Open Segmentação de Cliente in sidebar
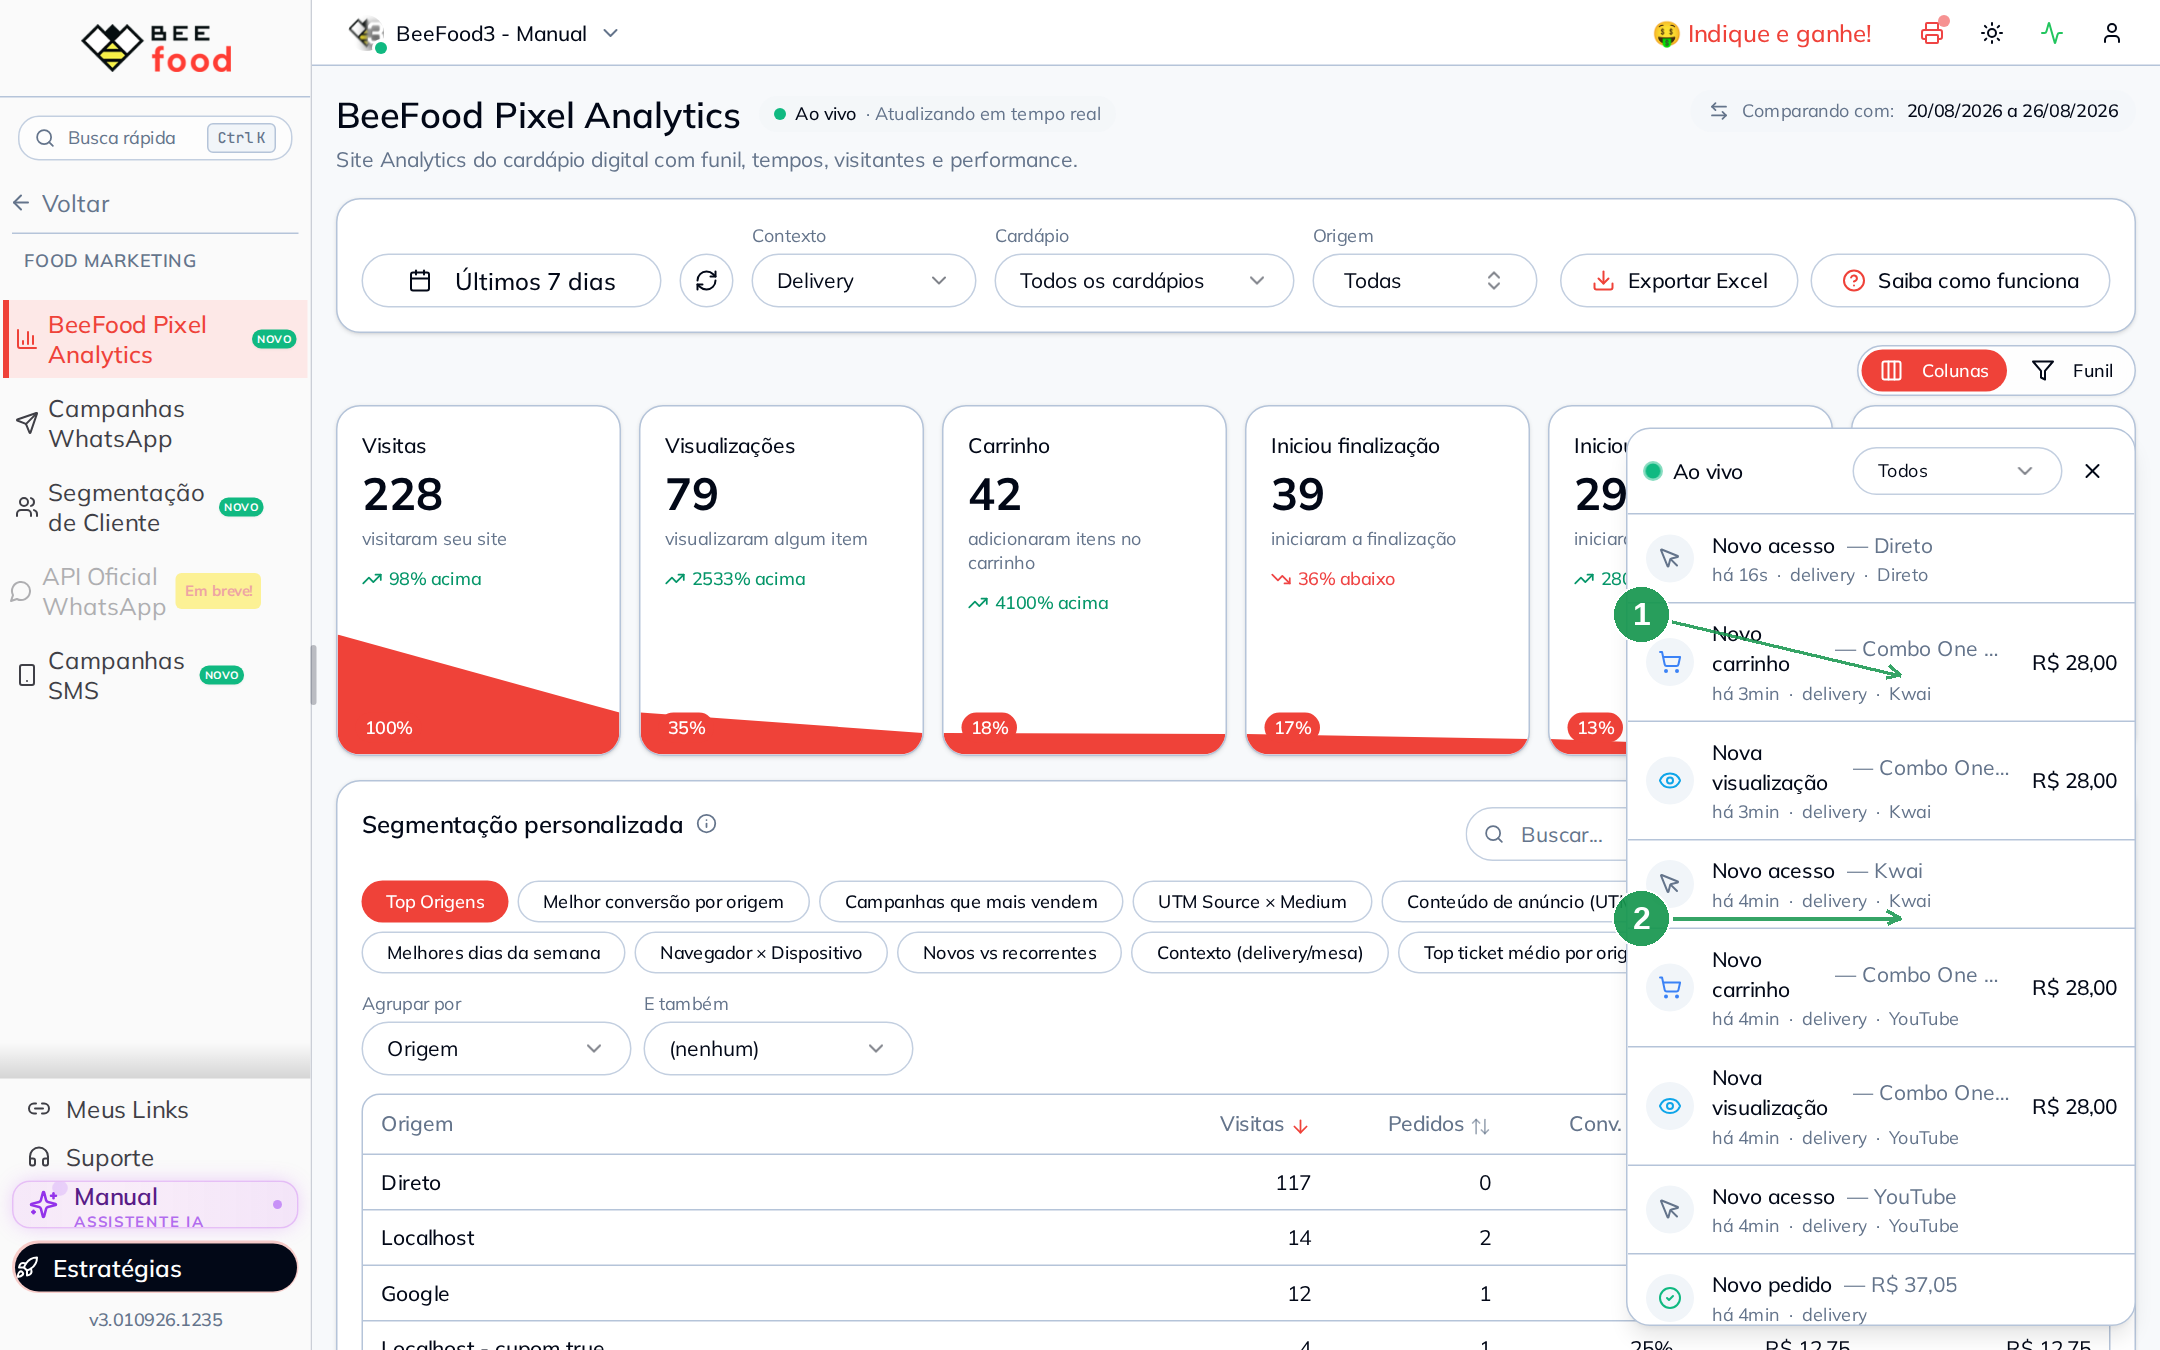The height and width of the screenshot is (1350, 2160). 156,508
